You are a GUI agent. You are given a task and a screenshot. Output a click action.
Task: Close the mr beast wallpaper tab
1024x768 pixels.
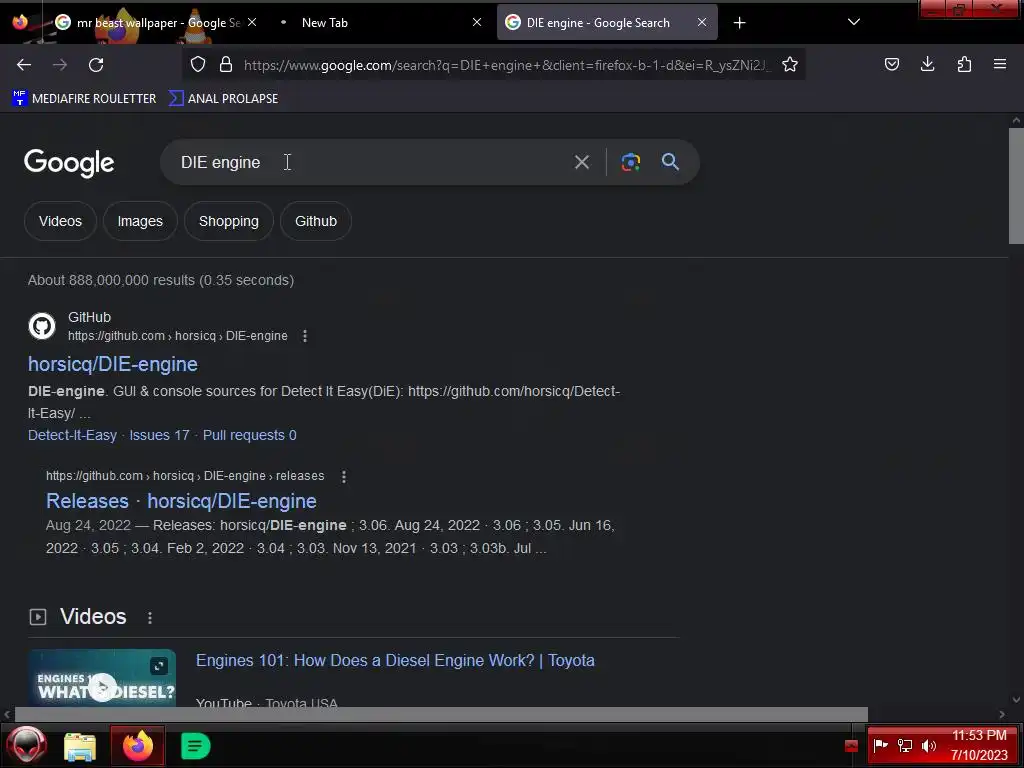point(252,22)
